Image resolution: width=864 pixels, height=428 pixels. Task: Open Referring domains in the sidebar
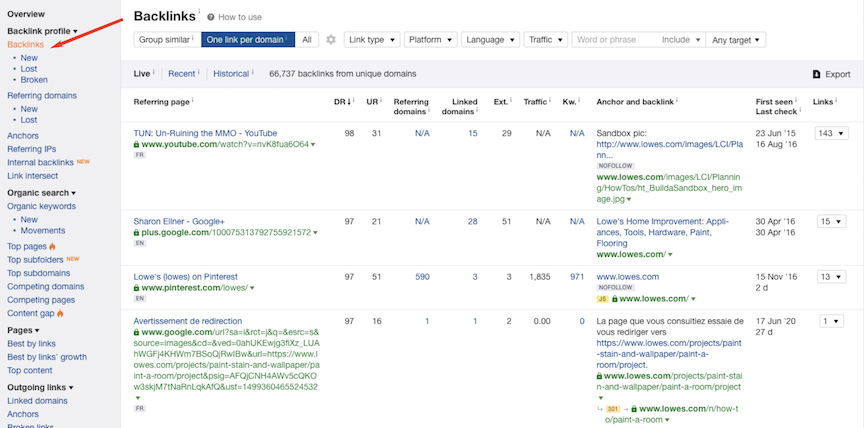42,96
